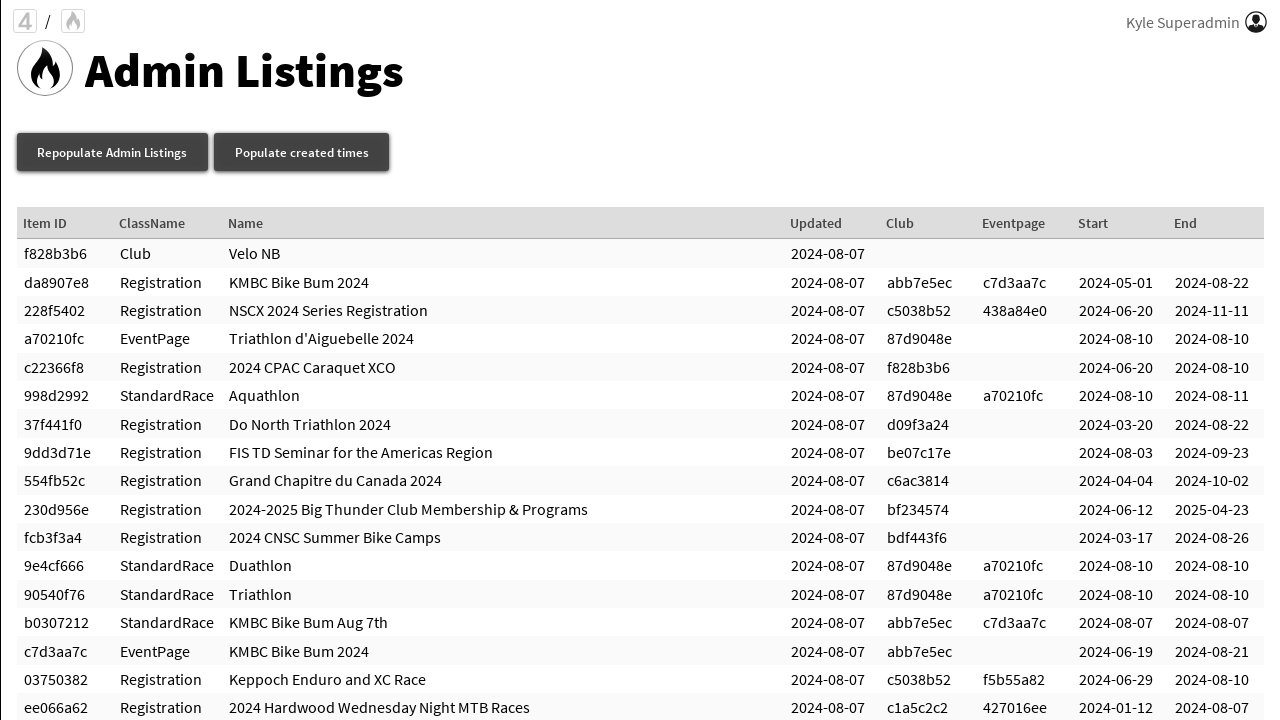
Task: Sort by the Item ID column header
Action: point(45,223)
